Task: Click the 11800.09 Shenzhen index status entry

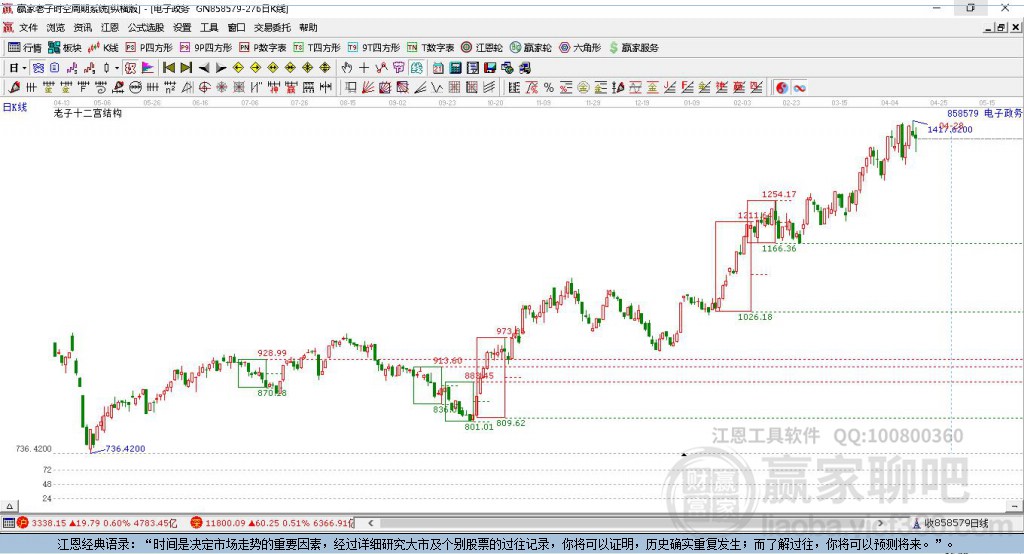Action: pos(272,523)
